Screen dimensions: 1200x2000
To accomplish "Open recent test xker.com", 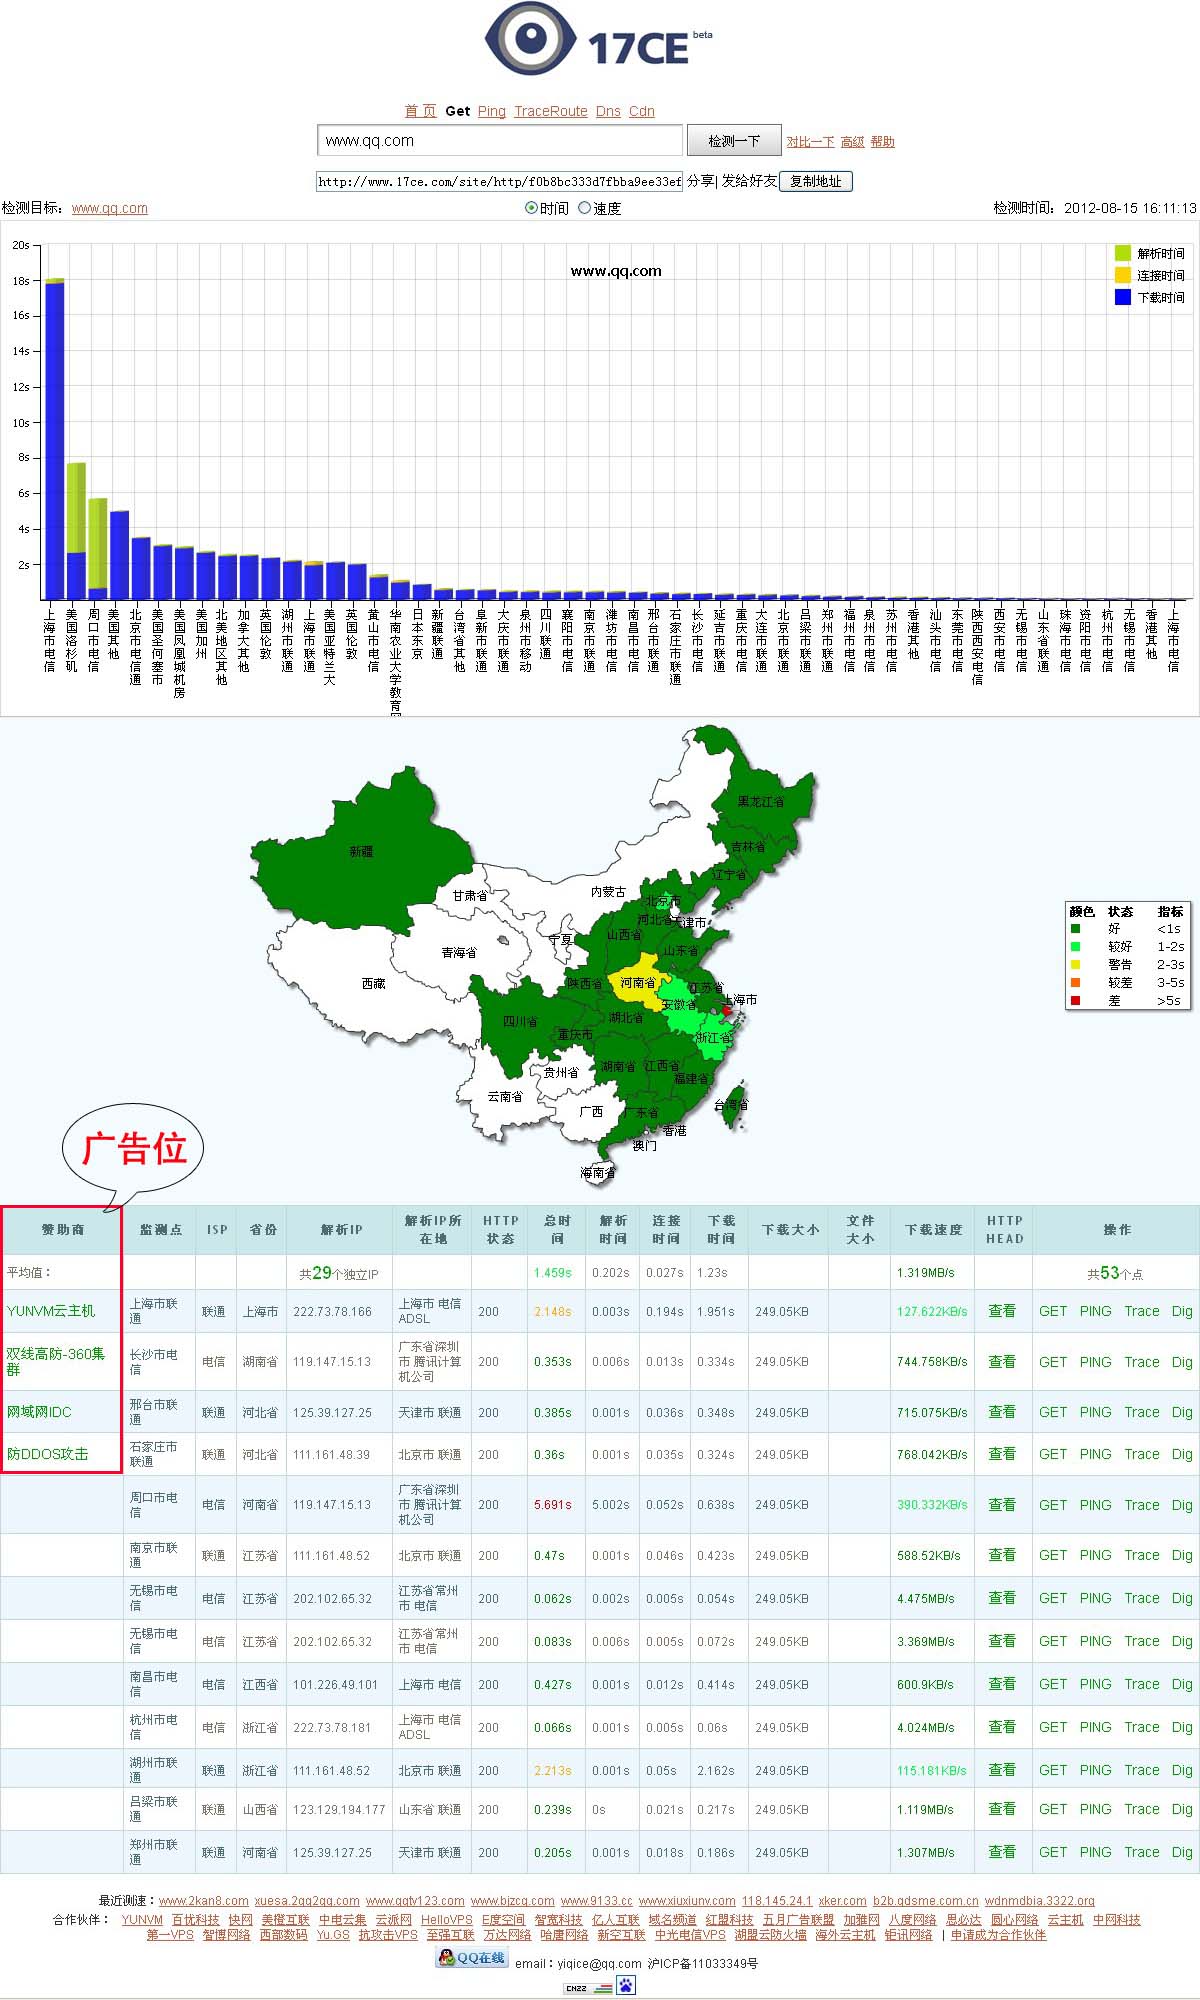I will click(843, 1901).
